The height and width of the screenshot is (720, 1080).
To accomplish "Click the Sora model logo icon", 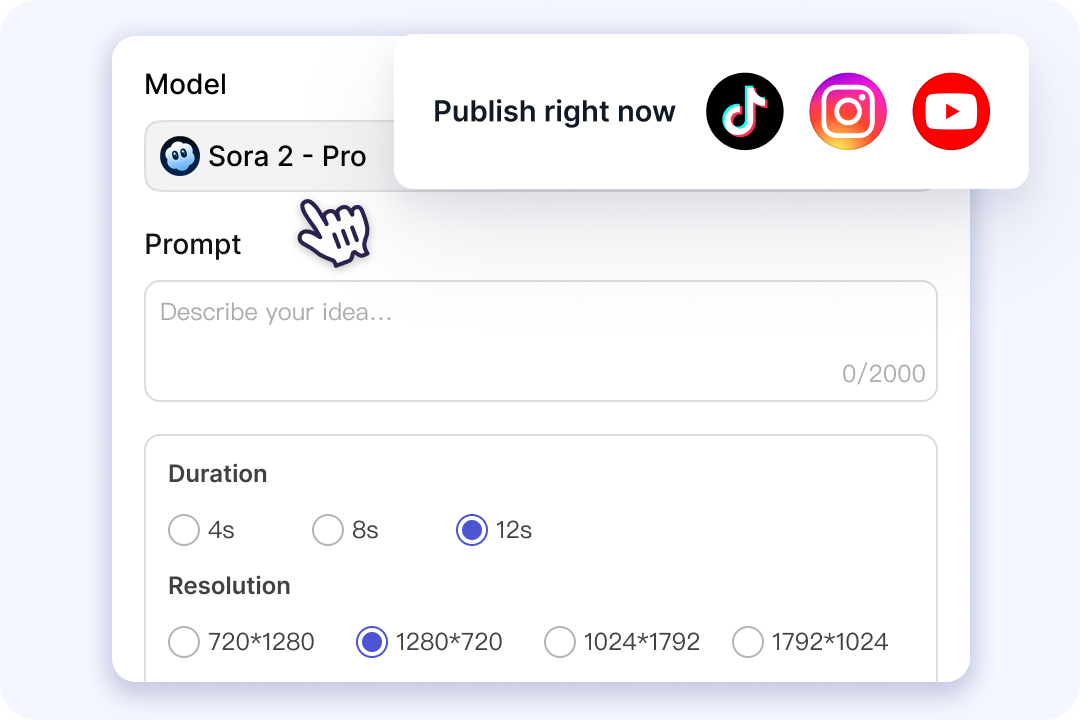I will point(180,156).
